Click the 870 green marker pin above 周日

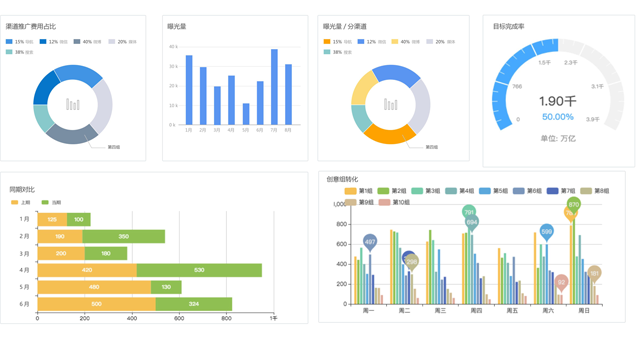(573, 205)
